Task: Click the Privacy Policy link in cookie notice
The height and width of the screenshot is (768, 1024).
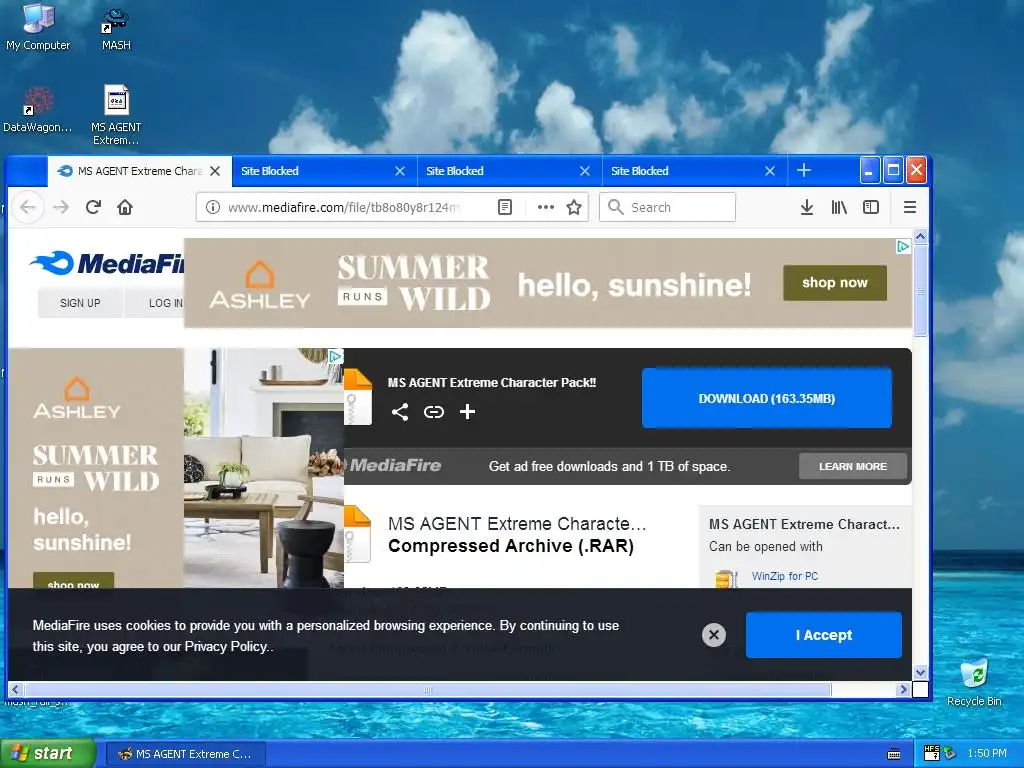Action: (x=226, y=647)
